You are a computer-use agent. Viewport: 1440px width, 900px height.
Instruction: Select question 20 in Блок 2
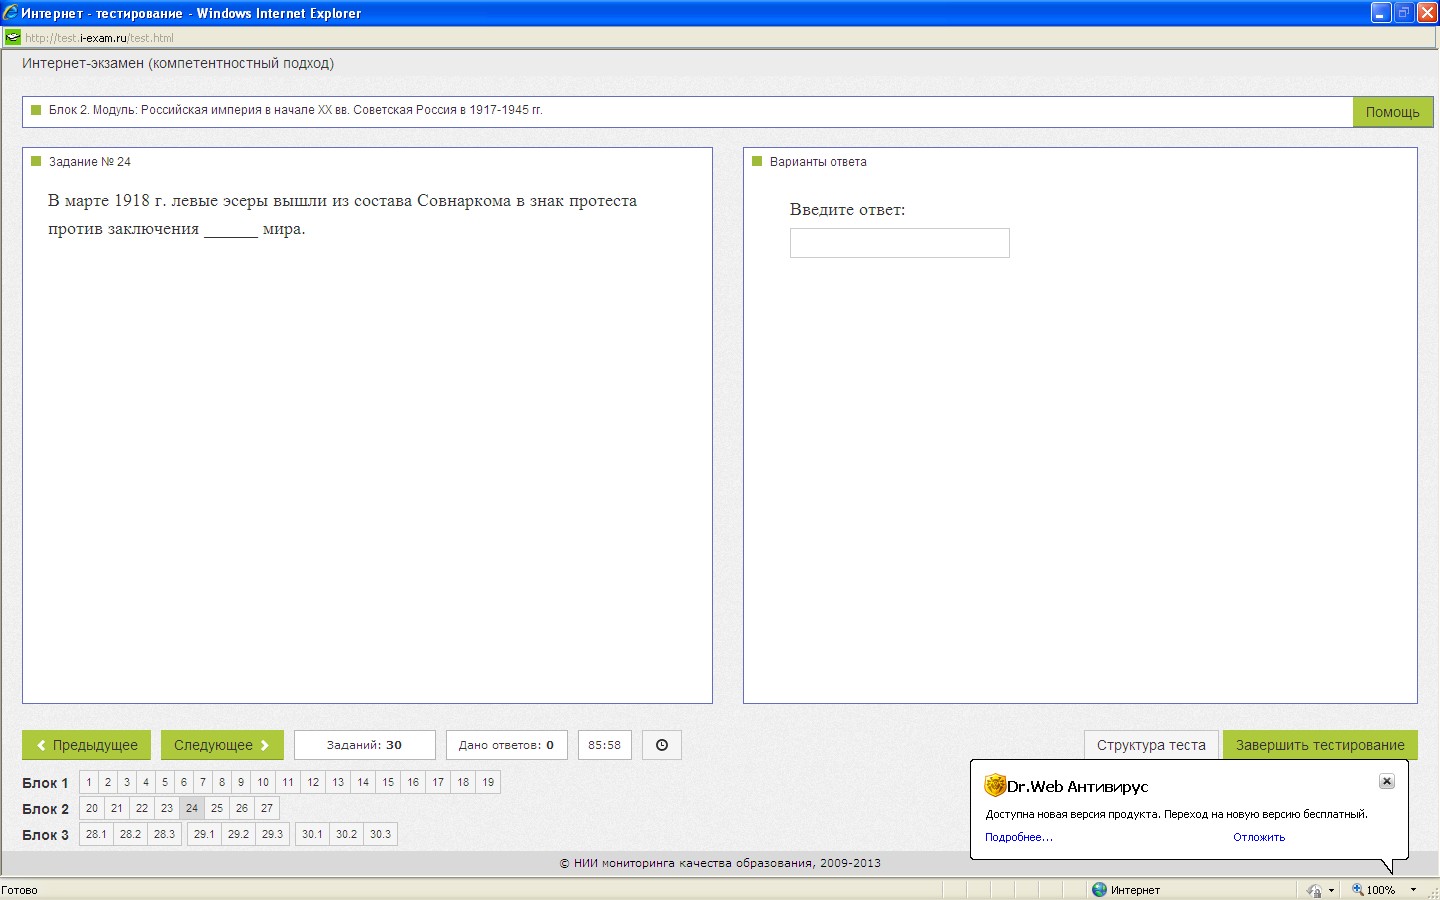tap(92, 808)
